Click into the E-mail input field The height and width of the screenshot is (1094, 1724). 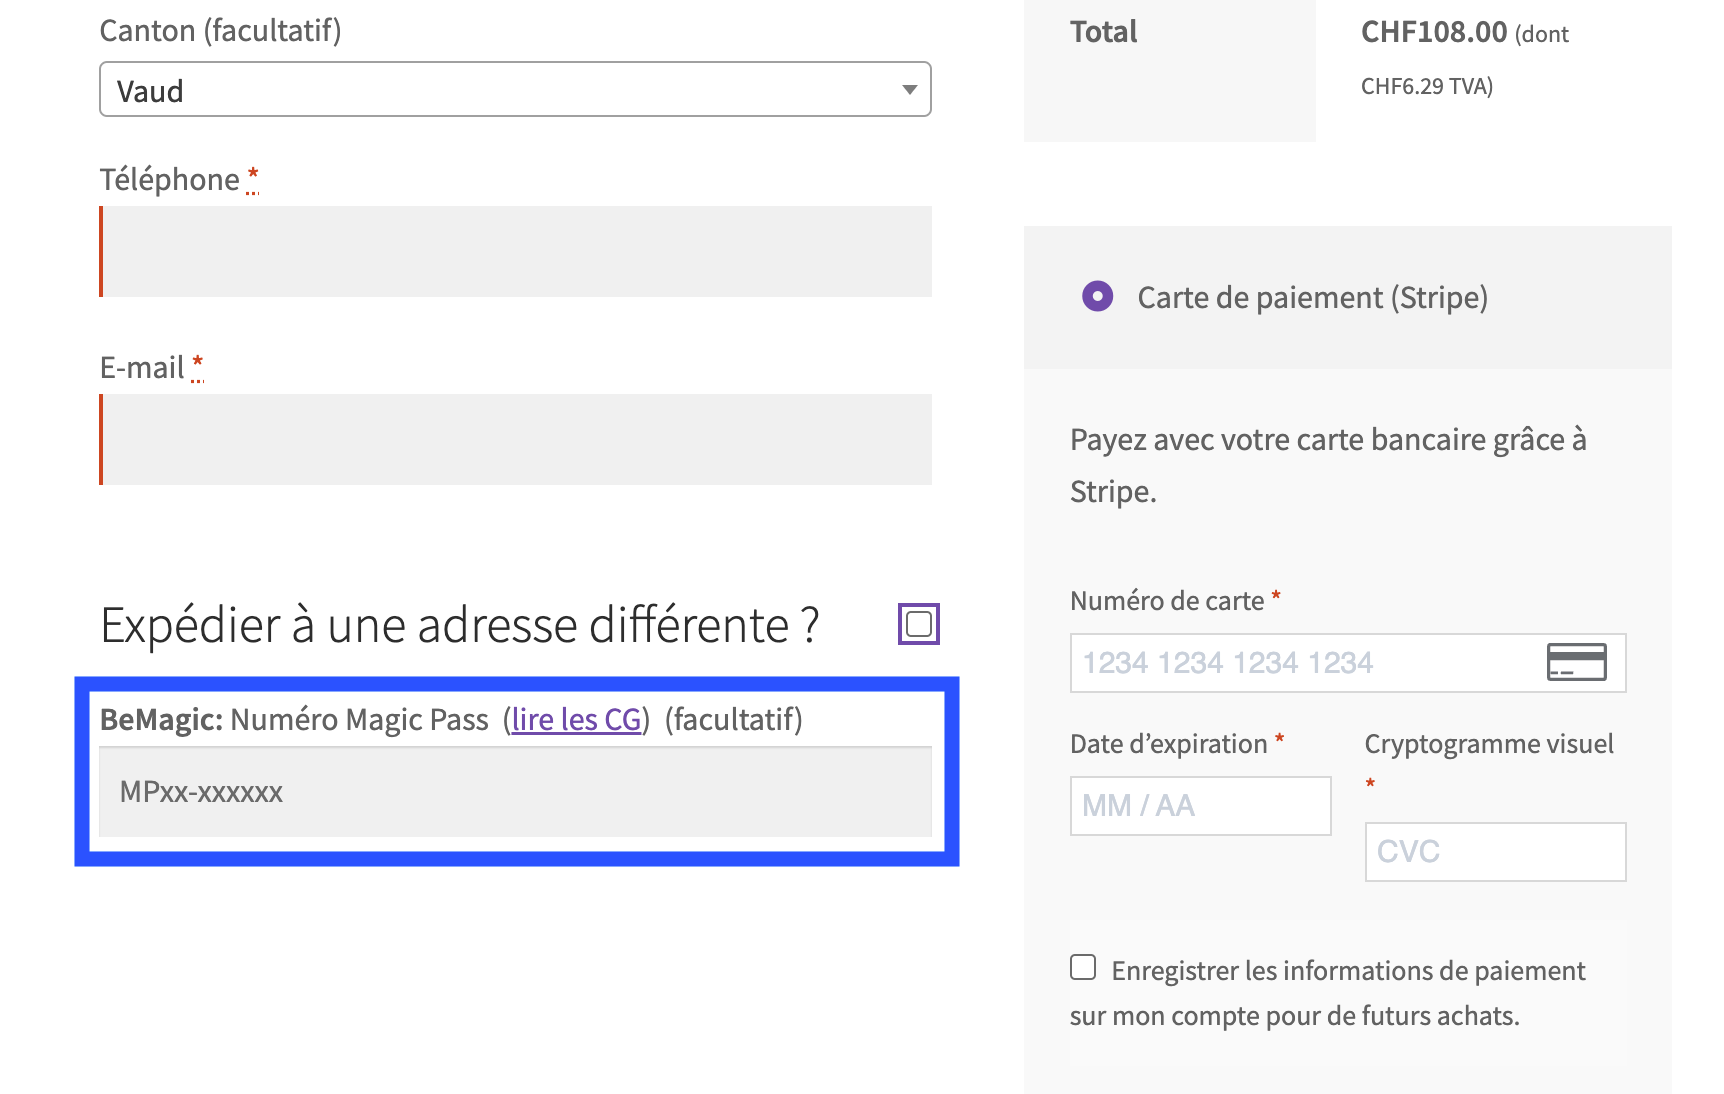tap(517, 439)
